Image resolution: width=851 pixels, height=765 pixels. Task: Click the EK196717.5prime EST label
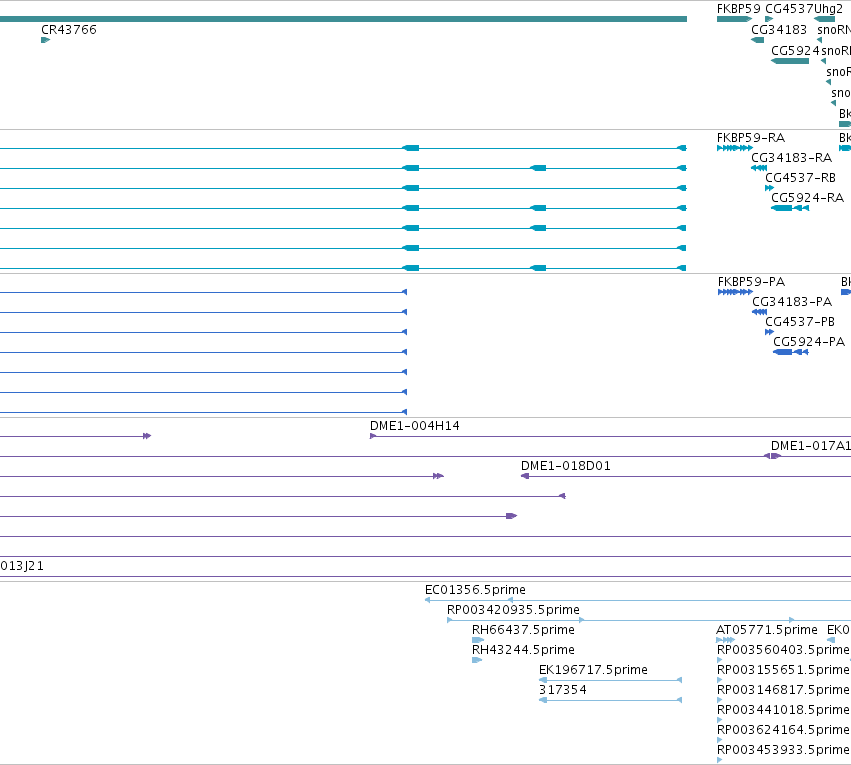593,670
